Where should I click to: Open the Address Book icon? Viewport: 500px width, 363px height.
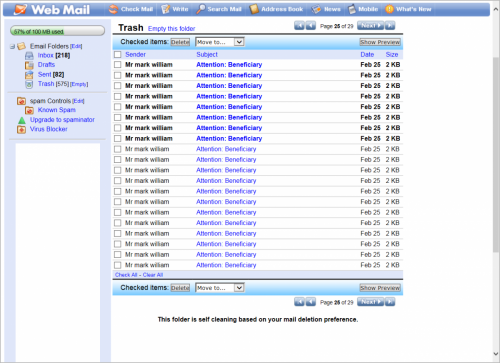click(254, 9)
